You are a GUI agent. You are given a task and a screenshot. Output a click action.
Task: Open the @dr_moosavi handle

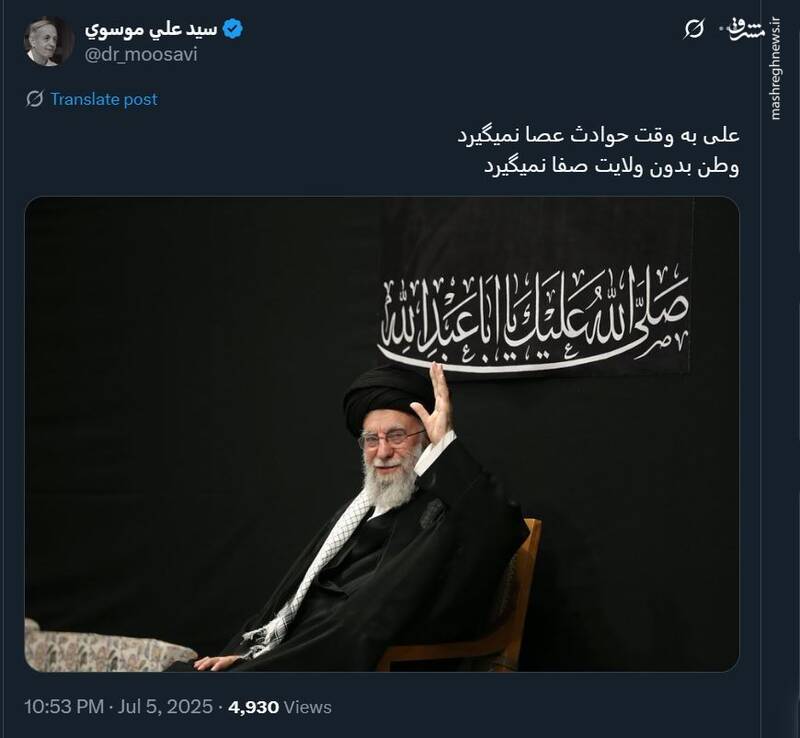pos(141,54)
